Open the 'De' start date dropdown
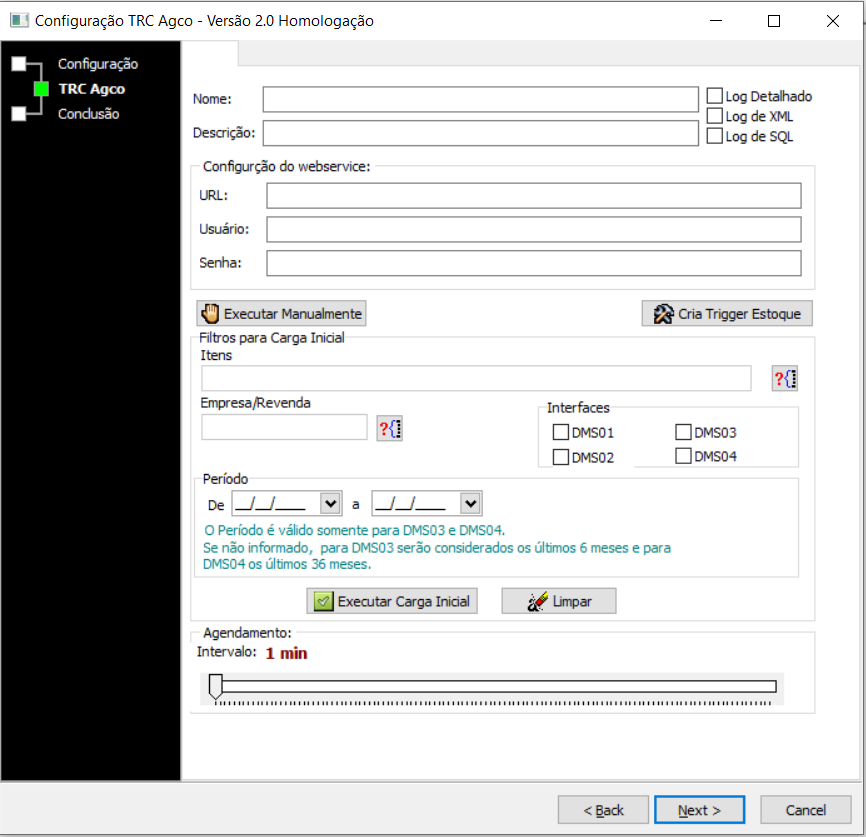The height and width of the screenshot is (837, 866). click(330, 503)
